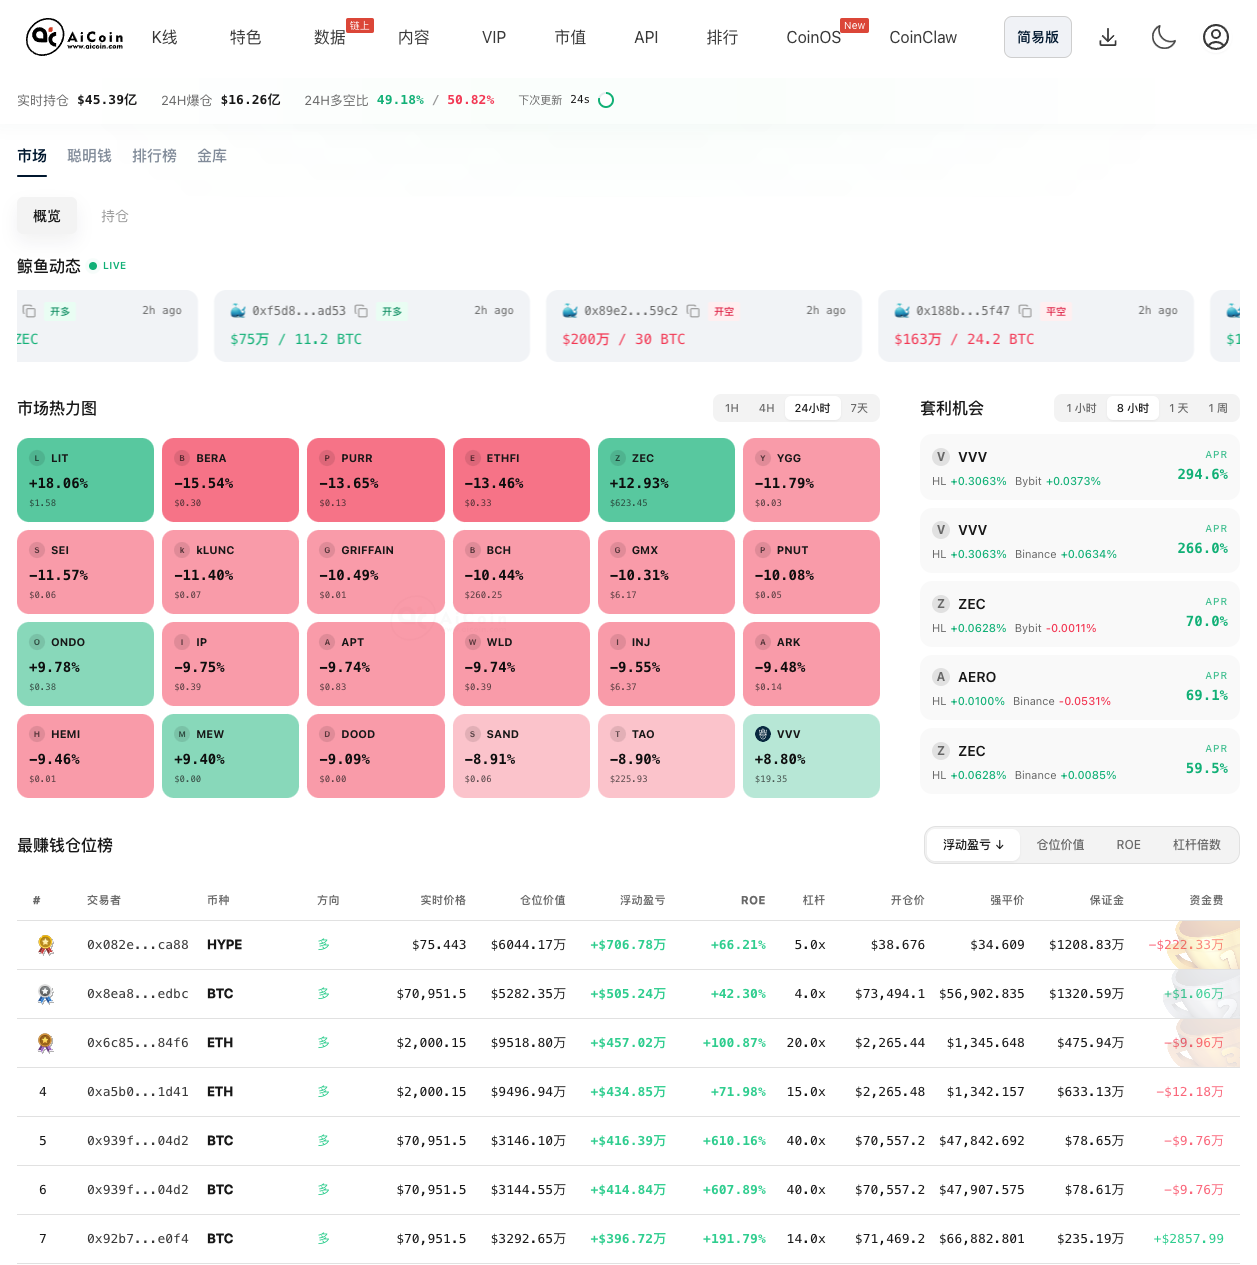The width and height of the screenshot is (1257, 1265).
Task: Click the AiCoin logo
Action: (75, 37)
